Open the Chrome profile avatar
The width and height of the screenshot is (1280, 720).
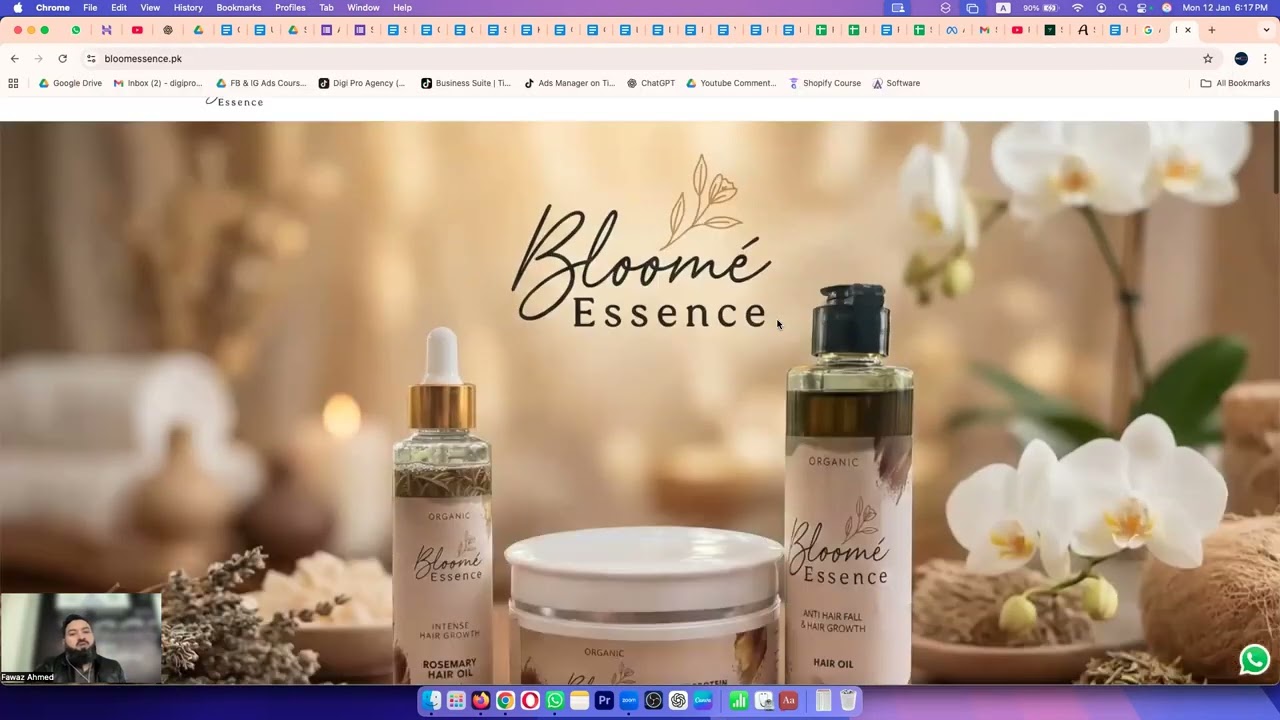click(1241, 59)
